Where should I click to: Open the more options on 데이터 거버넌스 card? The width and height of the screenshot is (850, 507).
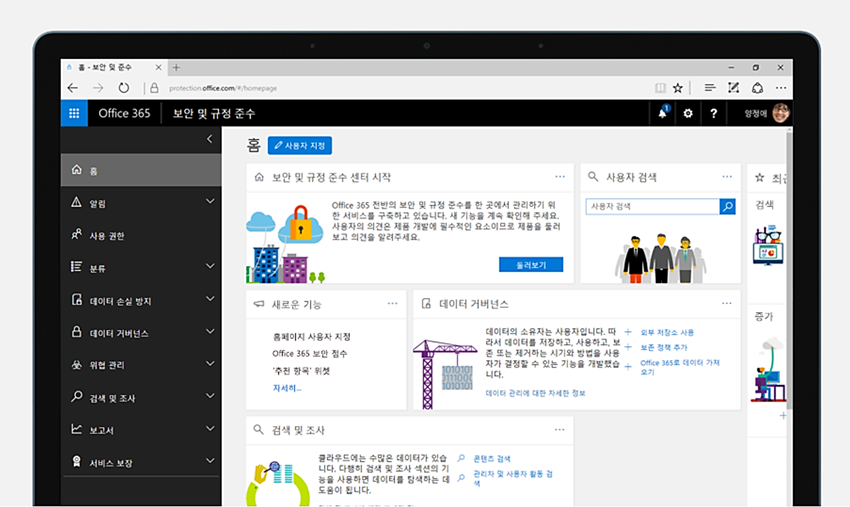(727, 303)
